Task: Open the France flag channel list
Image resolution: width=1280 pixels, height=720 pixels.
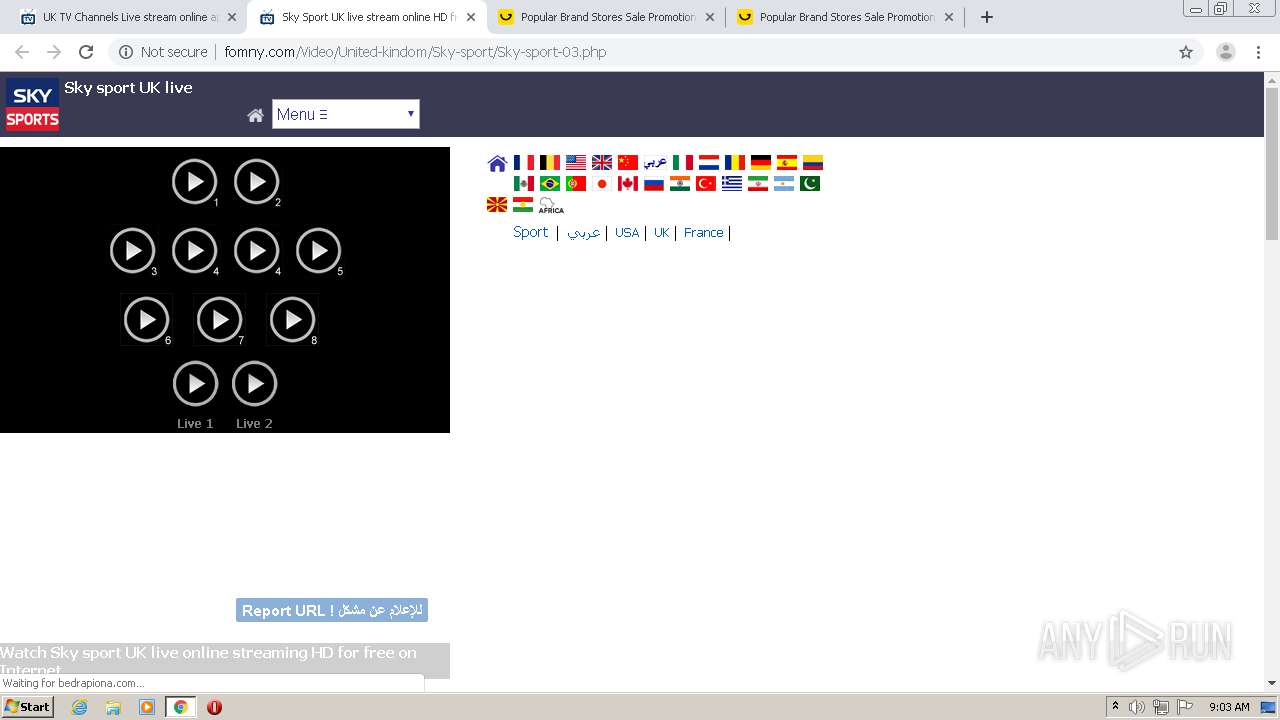Action: (524, 162)
